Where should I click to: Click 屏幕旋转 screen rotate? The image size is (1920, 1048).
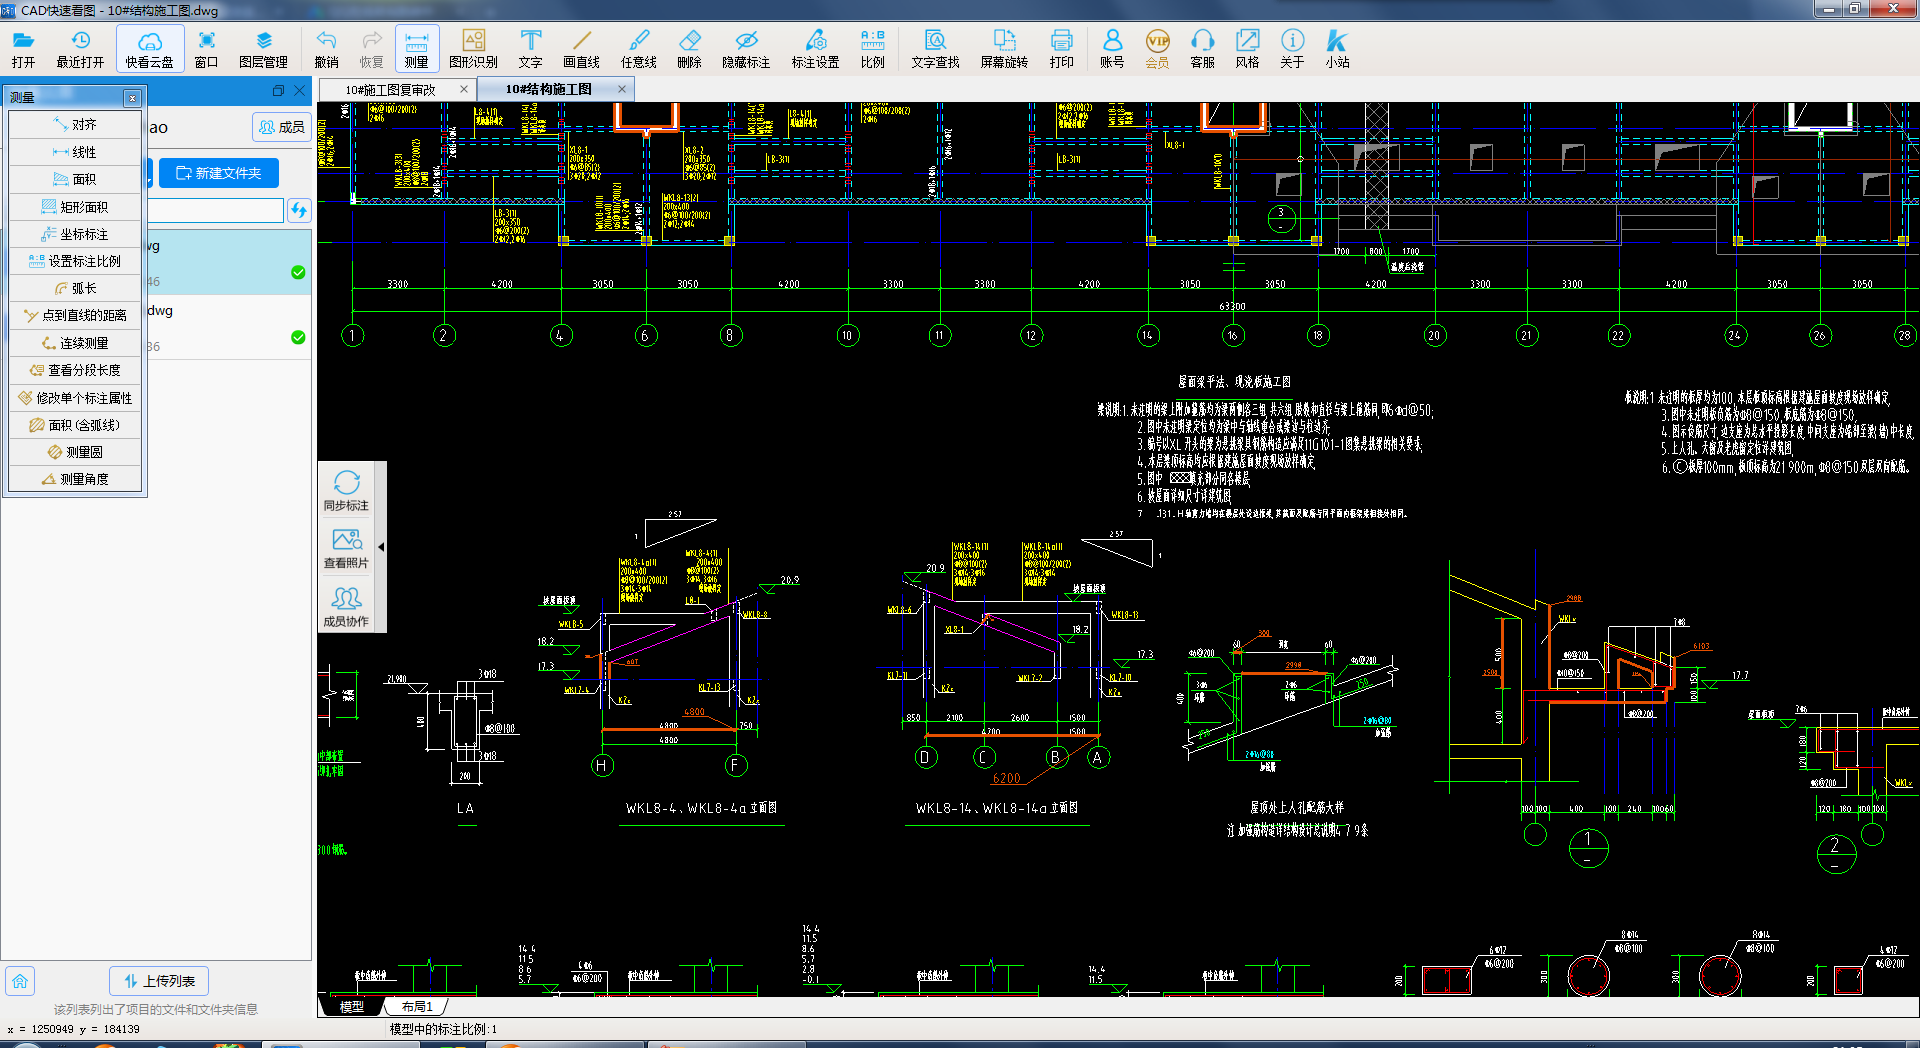point(1004,49)
